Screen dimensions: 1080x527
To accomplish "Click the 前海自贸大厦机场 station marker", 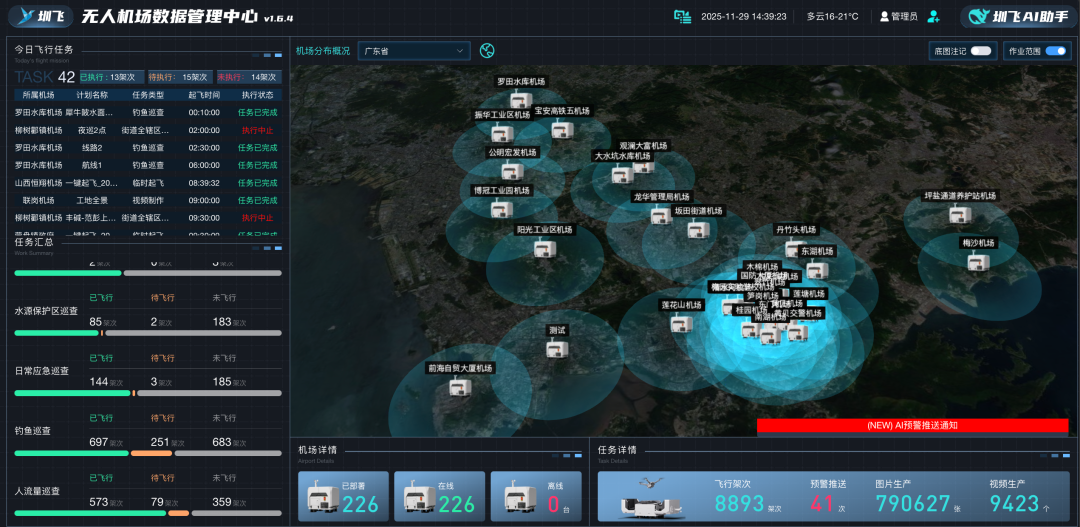I will pos(447,385).
